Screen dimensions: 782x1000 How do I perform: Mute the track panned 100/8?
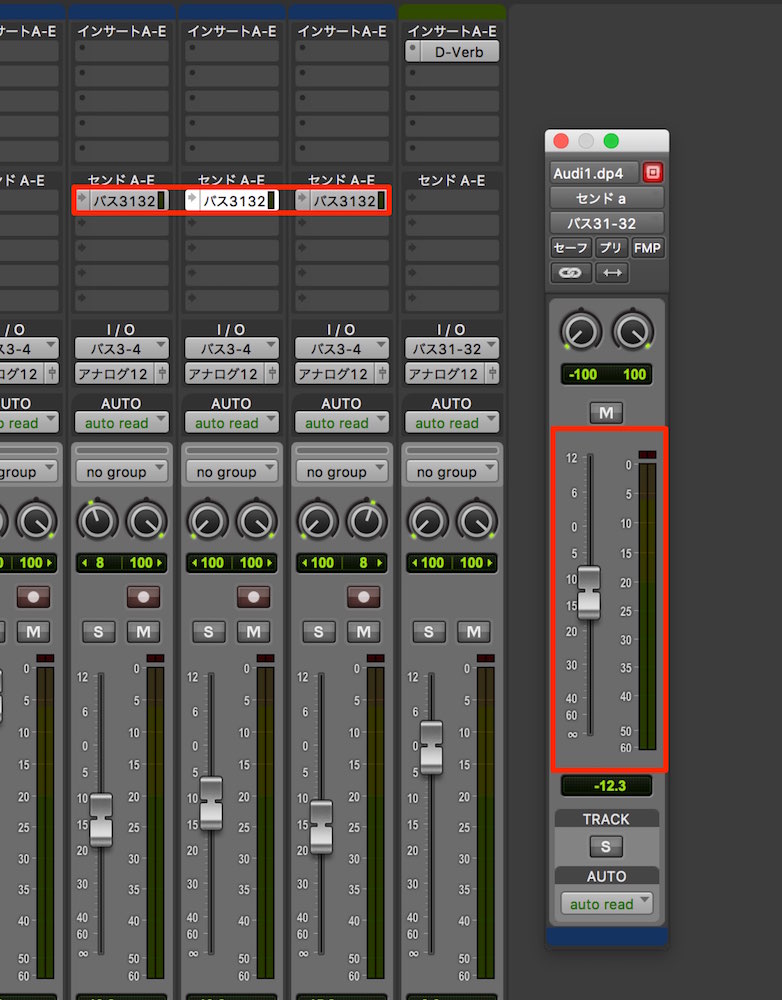[364, 632]
